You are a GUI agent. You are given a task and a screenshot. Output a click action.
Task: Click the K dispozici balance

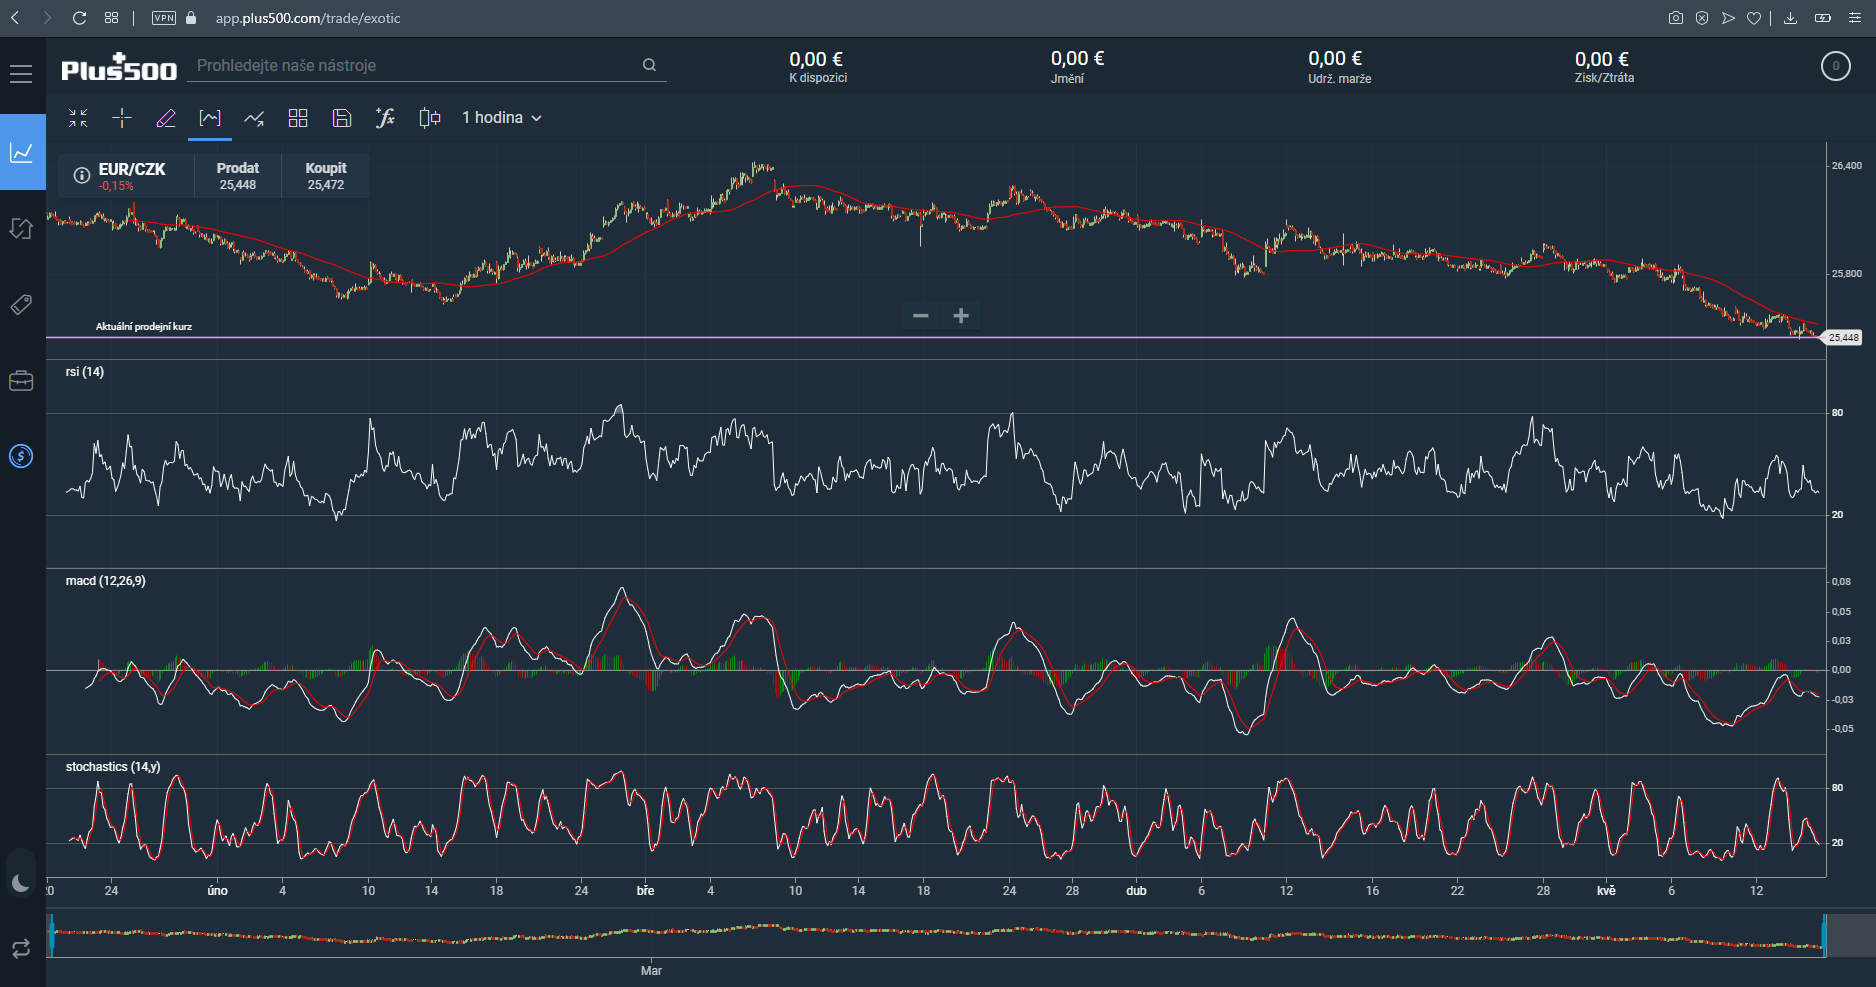pos(817,67)
